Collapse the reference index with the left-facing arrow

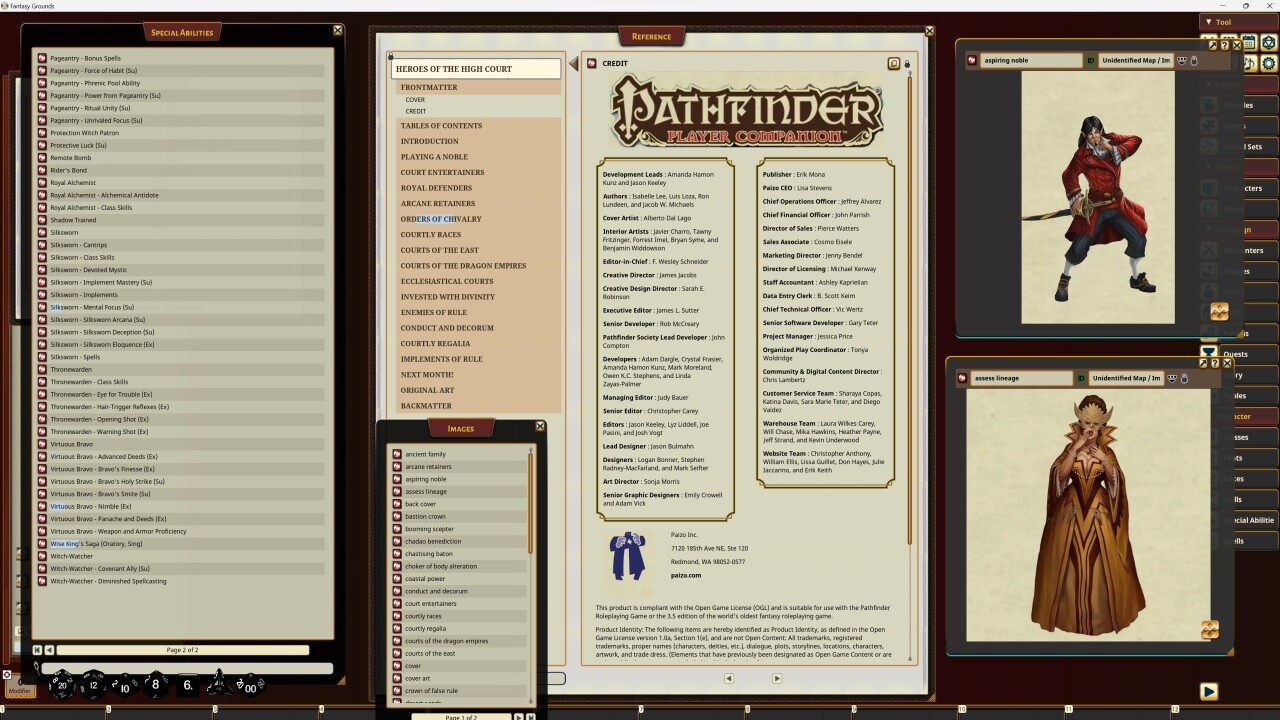pyautogui.click(x=573, y=61)
